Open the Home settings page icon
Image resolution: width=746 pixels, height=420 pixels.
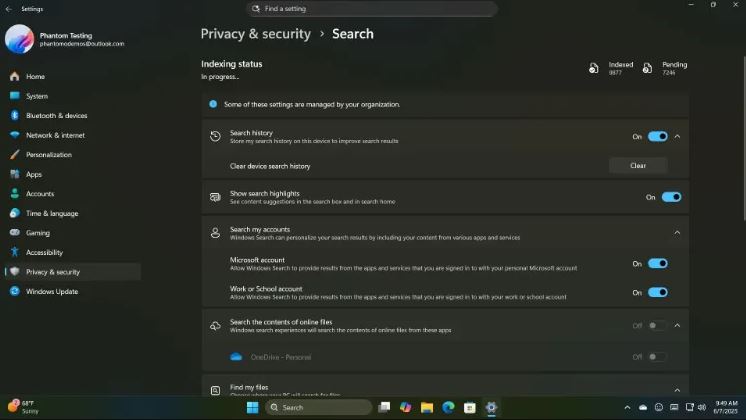click(15, 76)
